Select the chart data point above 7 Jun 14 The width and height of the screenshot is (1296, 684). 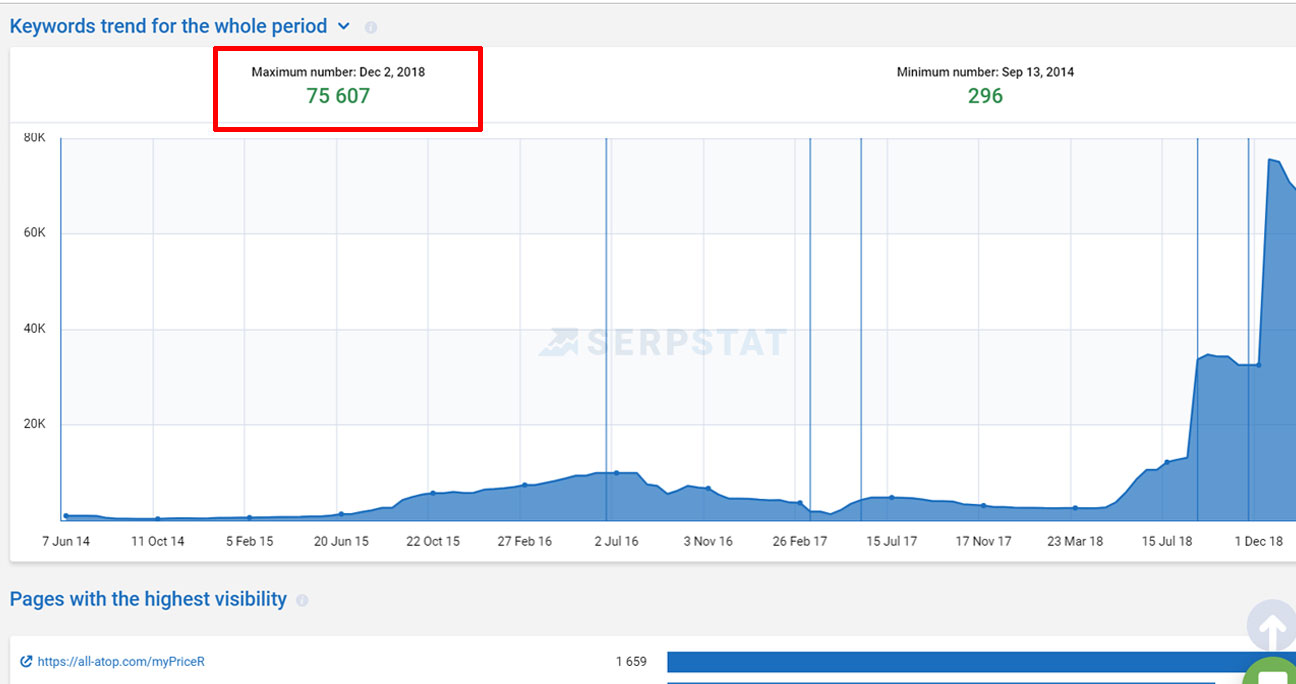pos(66,516)
